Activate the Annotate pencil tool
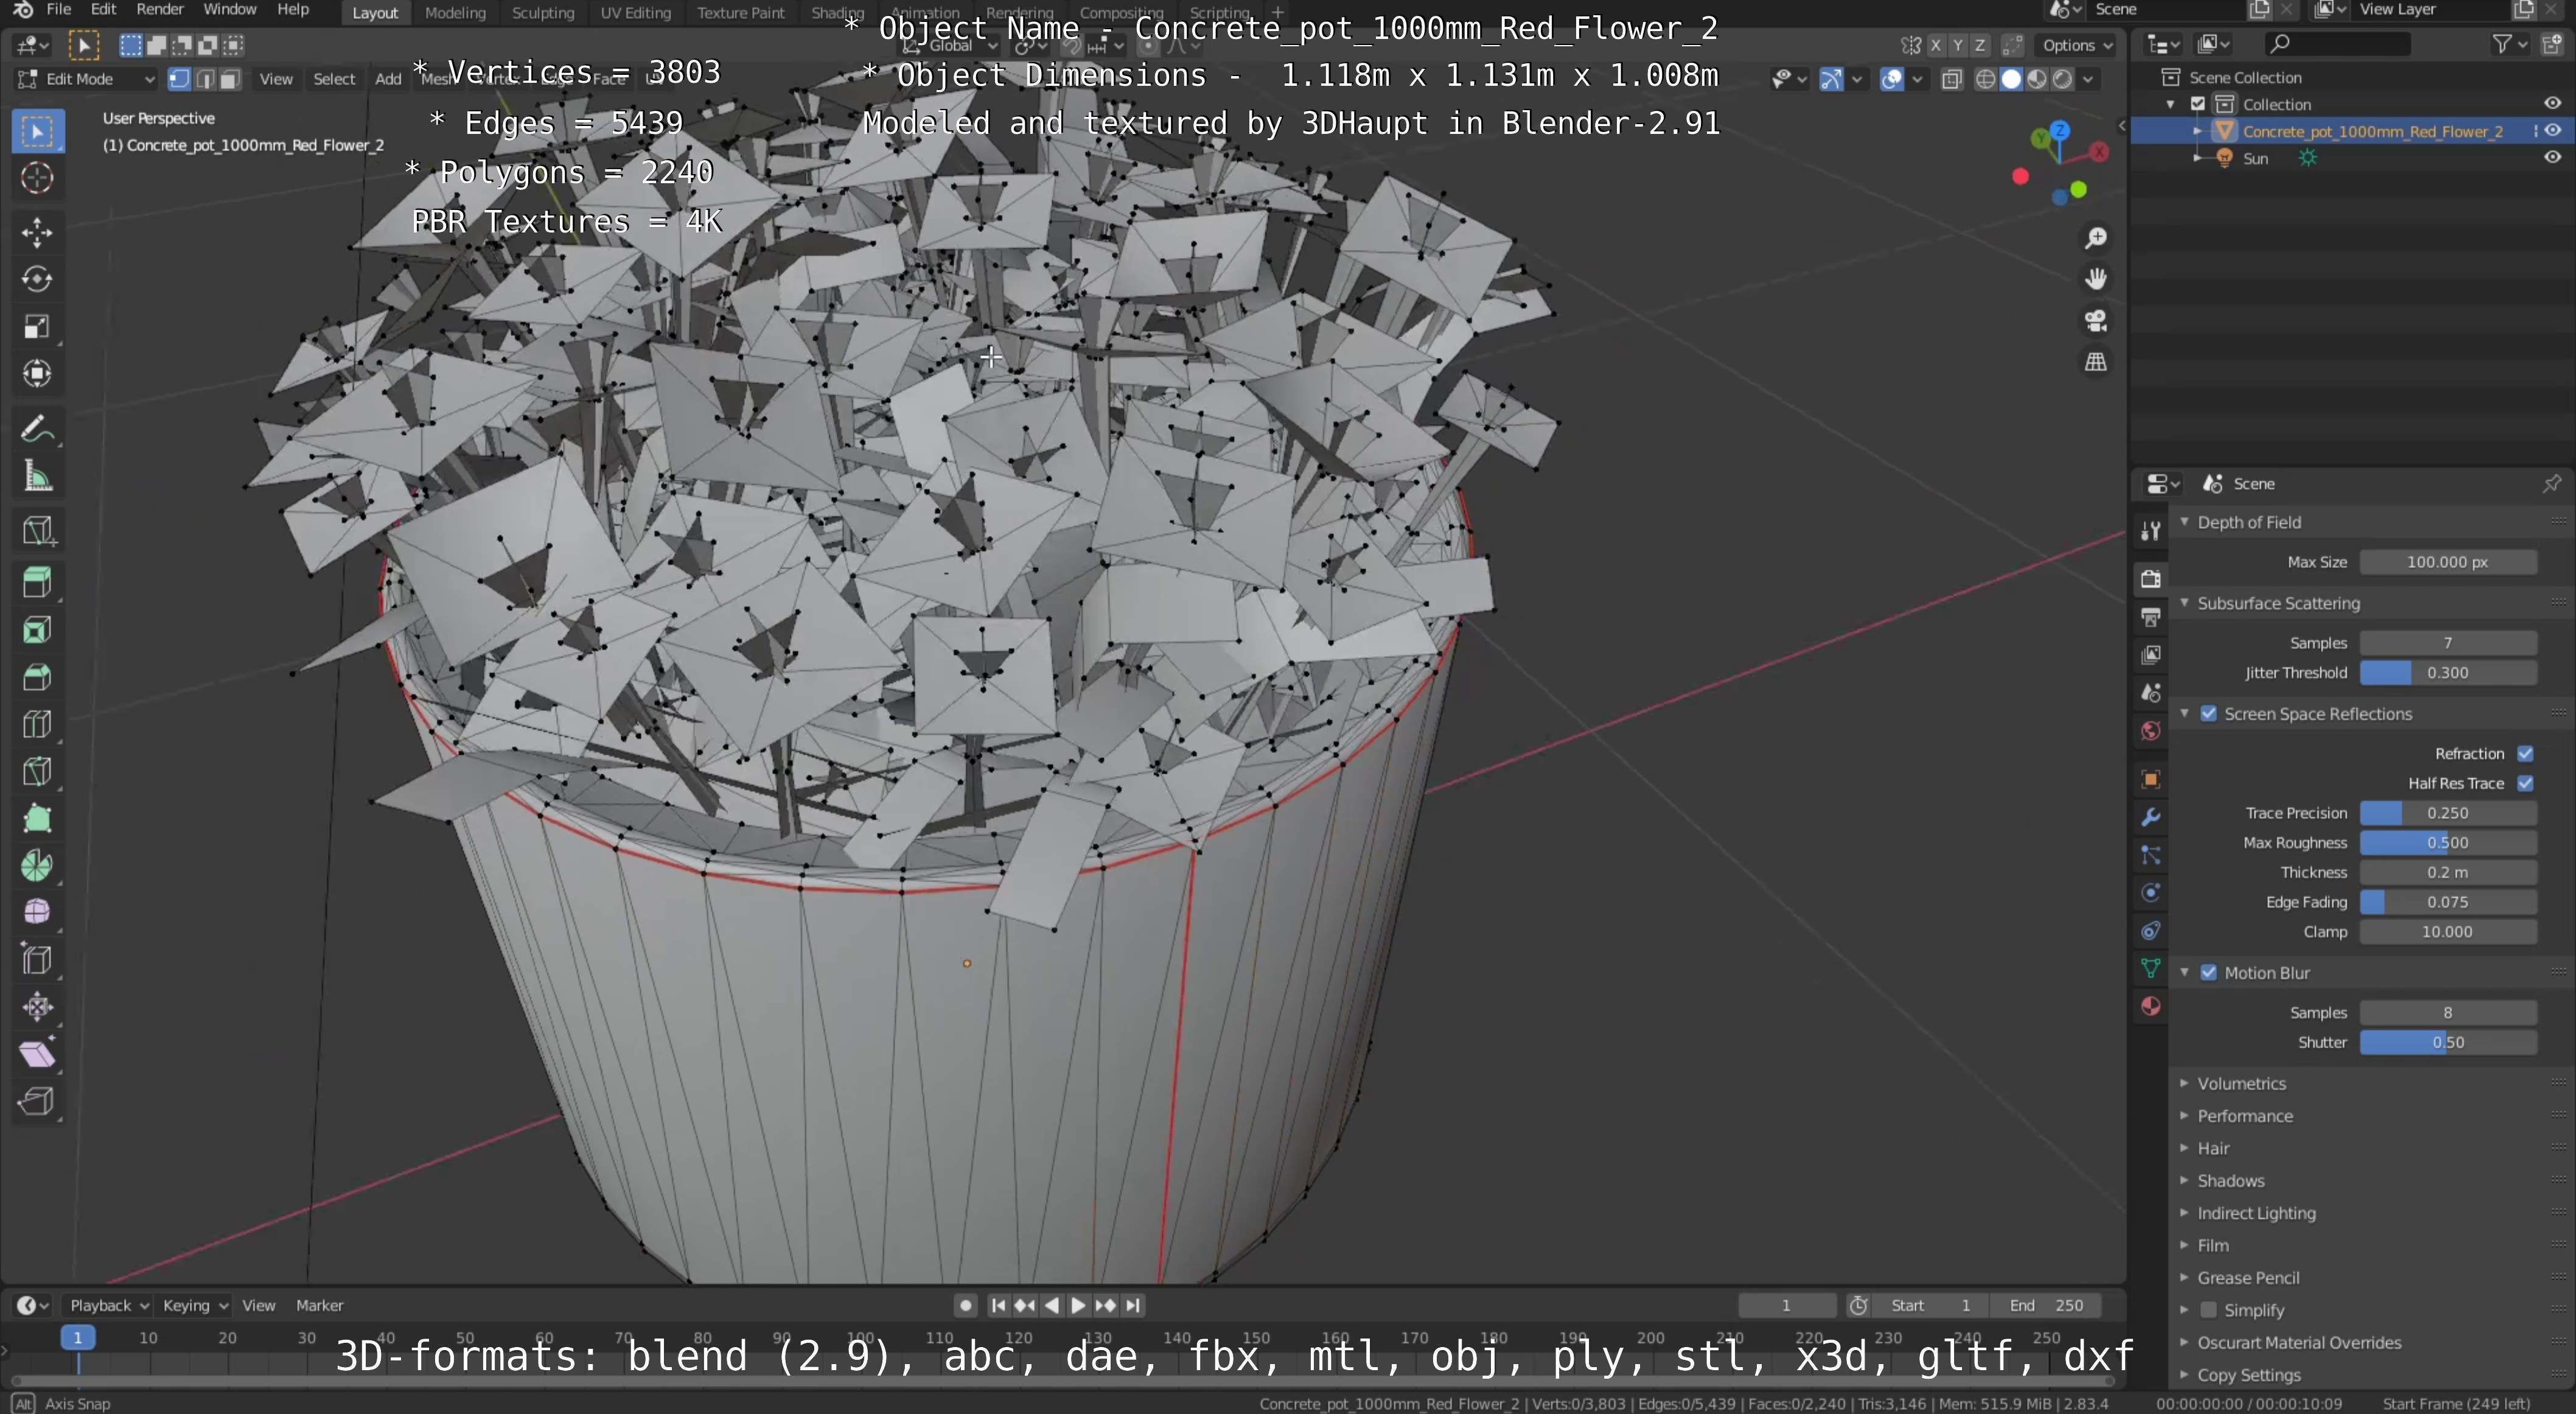Image resolution: width=2576 pixels, height=1414 pixels. point(38,430)
